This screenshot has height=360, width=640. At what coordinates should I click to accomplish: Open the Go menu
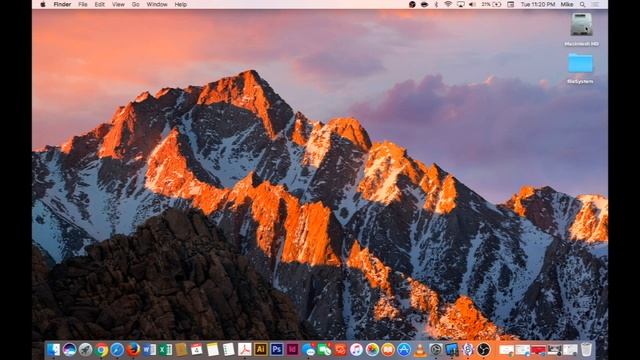pos(136,4)
